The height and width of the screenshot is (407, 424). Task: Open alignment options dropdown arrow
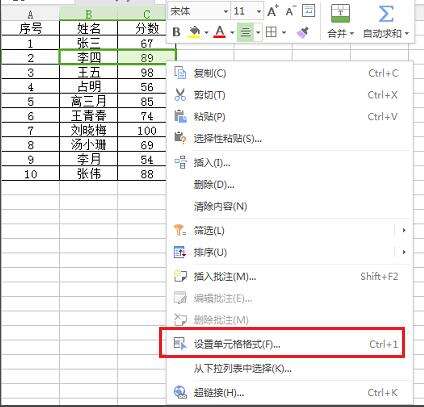(x=258, y=33)
